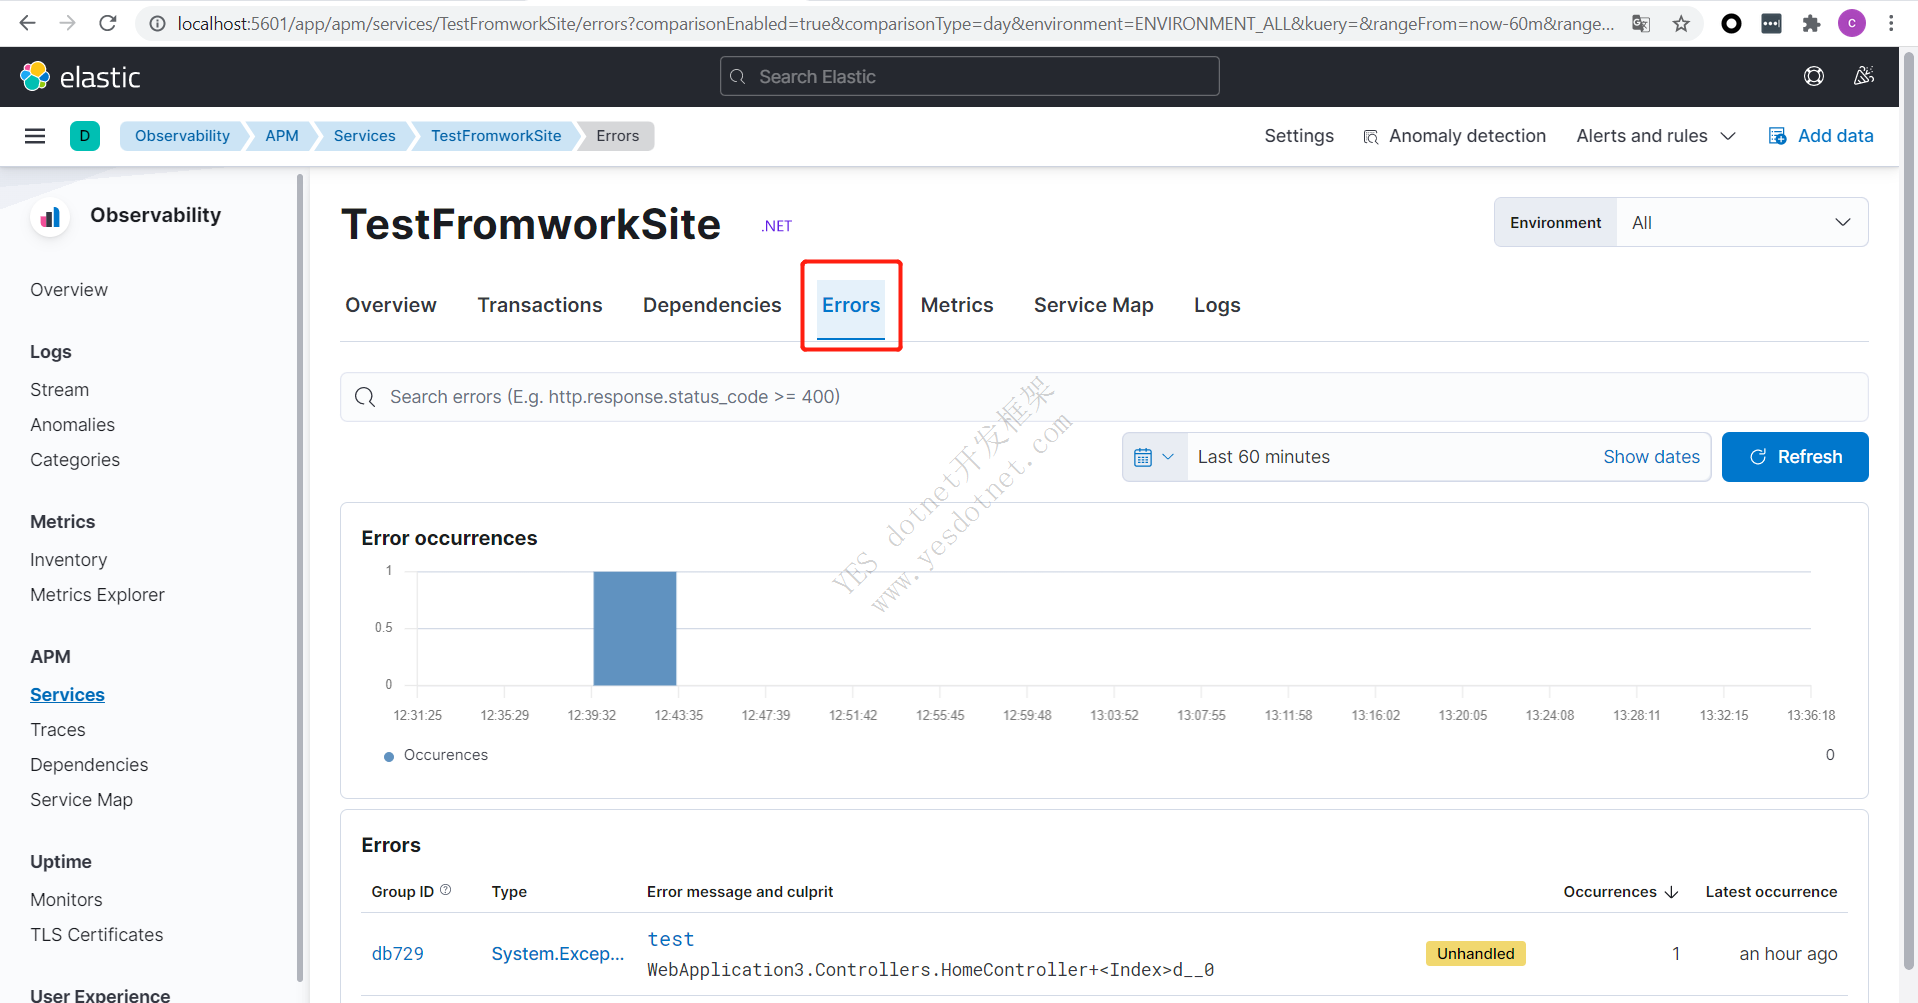This screenshot has height=1003, width=1918.
Task: Toggle the Occurences legend item
Action: [436, 755]
